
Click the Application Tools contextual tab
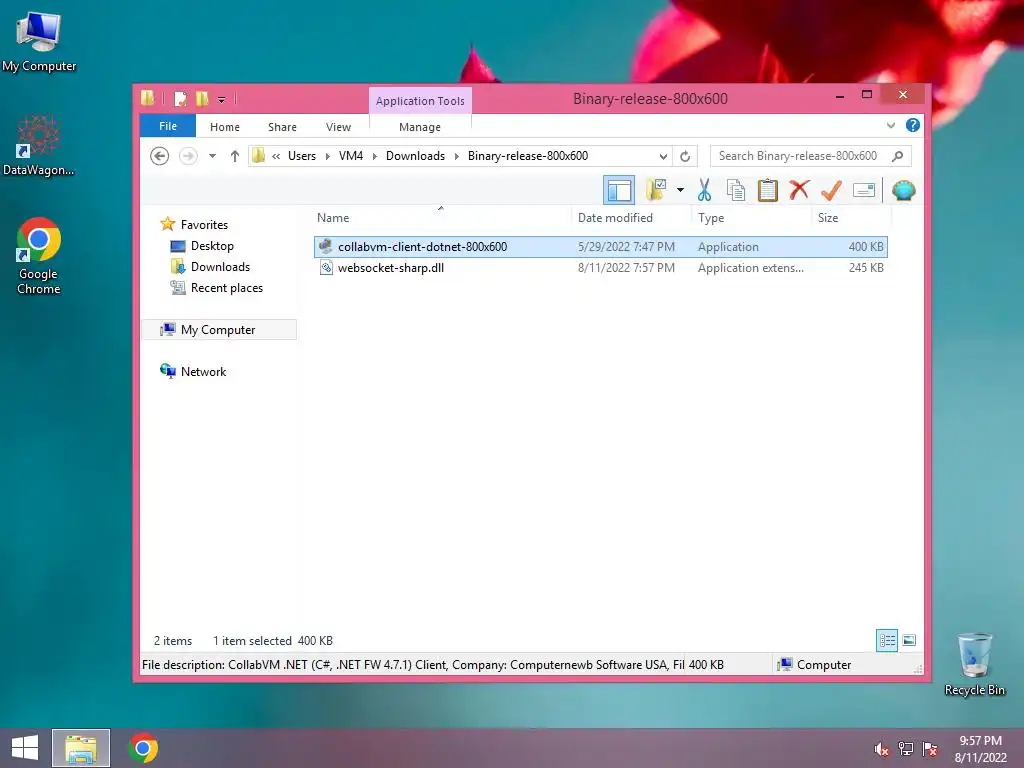click(420, 101)
